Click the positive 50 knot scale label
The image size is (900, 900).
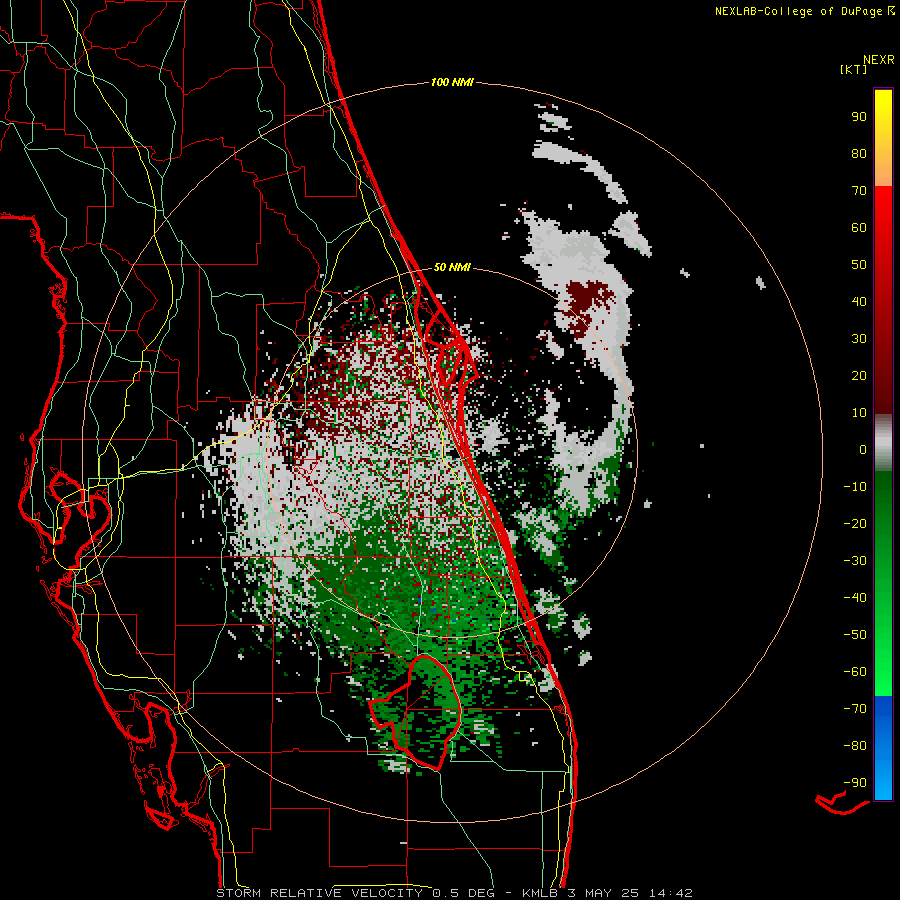[859, 265]
